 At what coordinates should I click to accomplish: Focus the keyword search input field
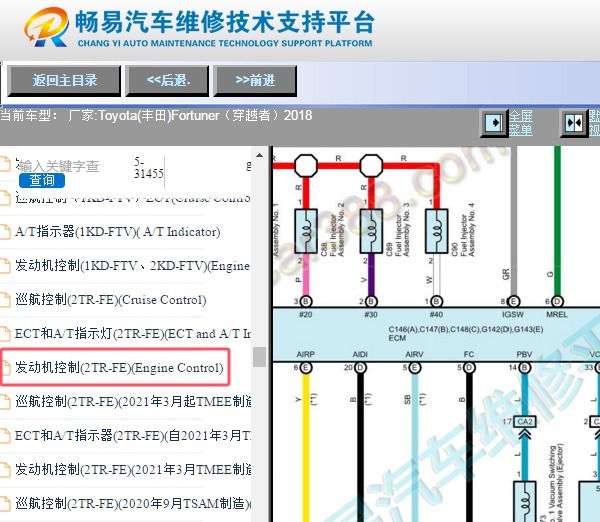(x=59, y=166)
